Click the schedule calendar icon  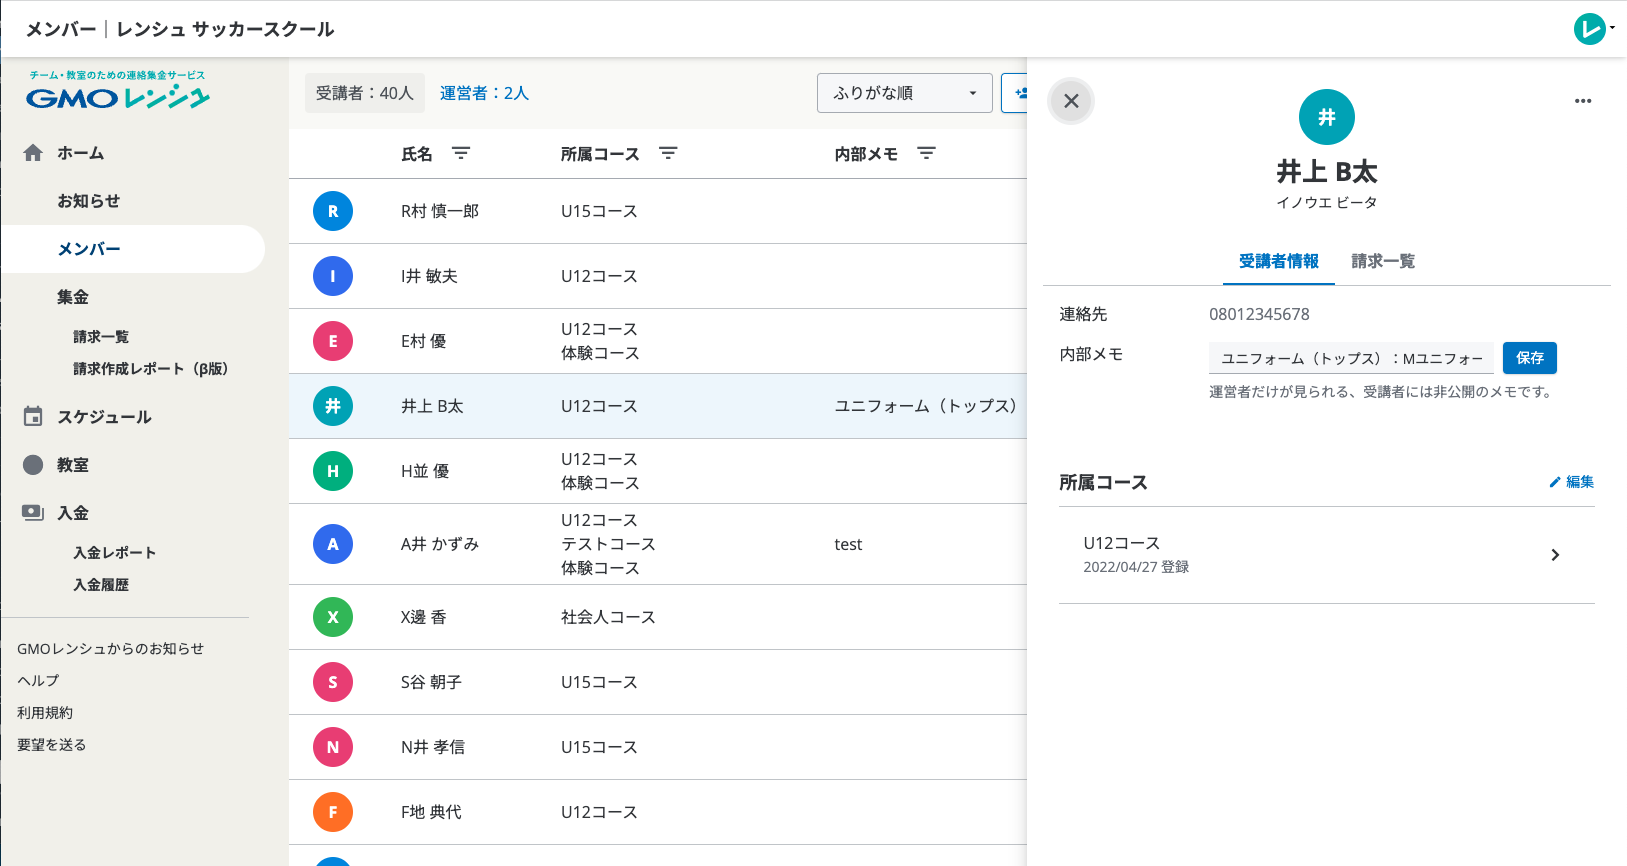(33, 417)
